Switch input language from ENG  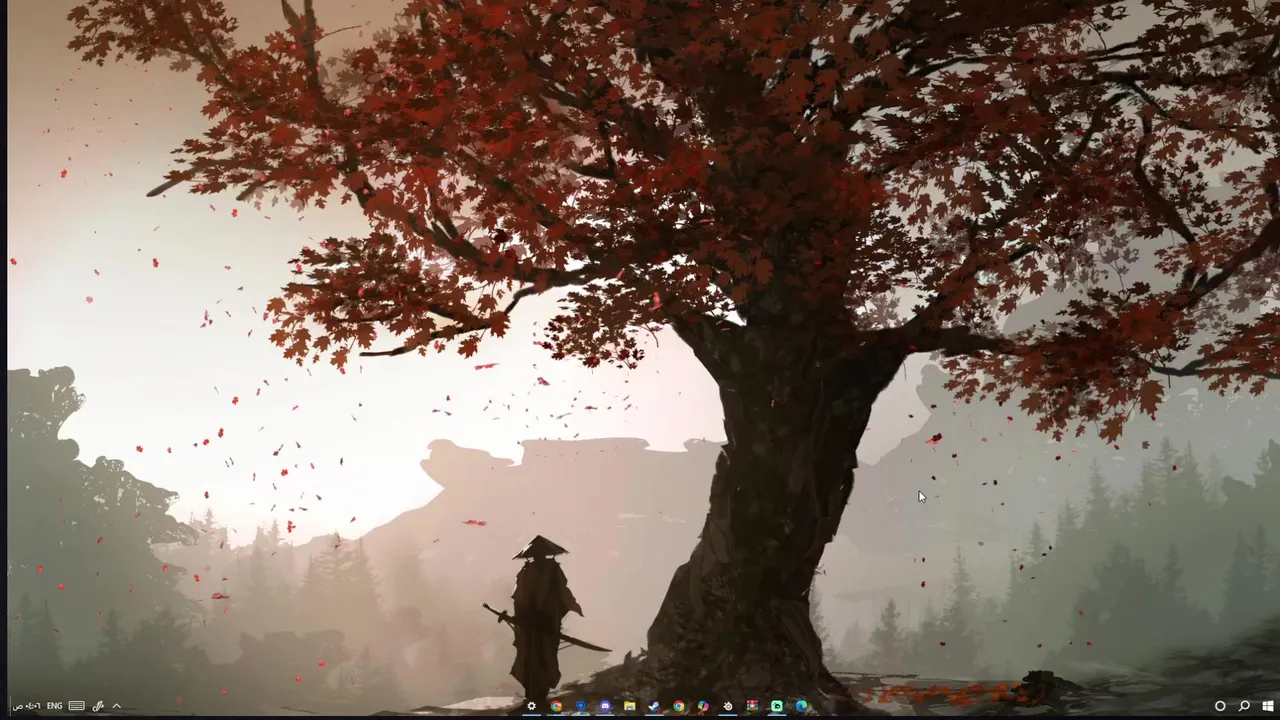pos(54,706)
